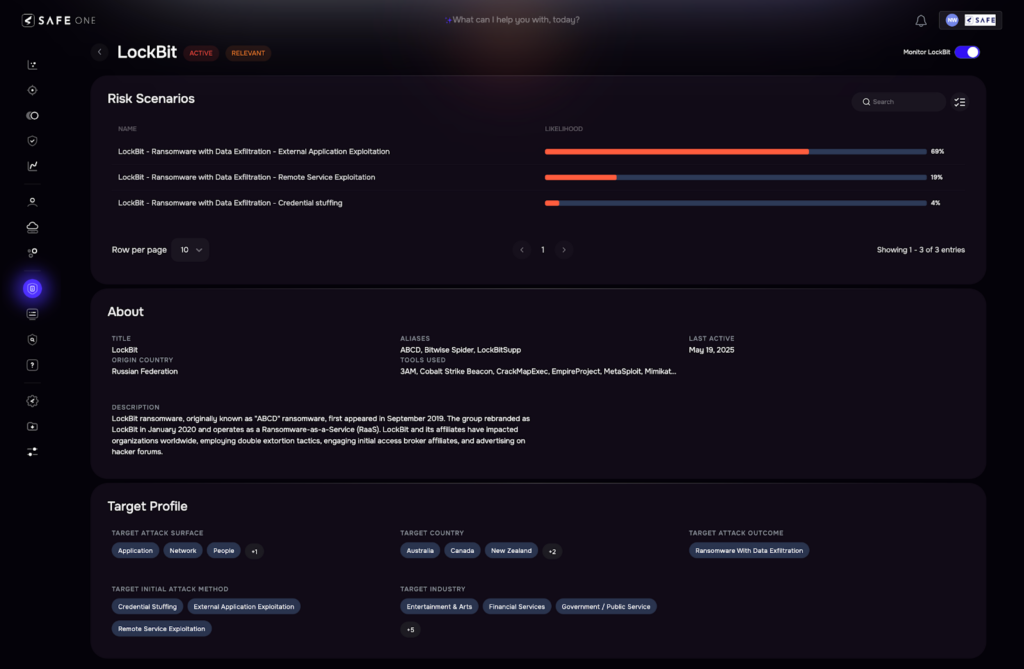Open the Remote Service Exploitation risk scenario
Screen dimensions: 1024x669
tap(246, 177)
